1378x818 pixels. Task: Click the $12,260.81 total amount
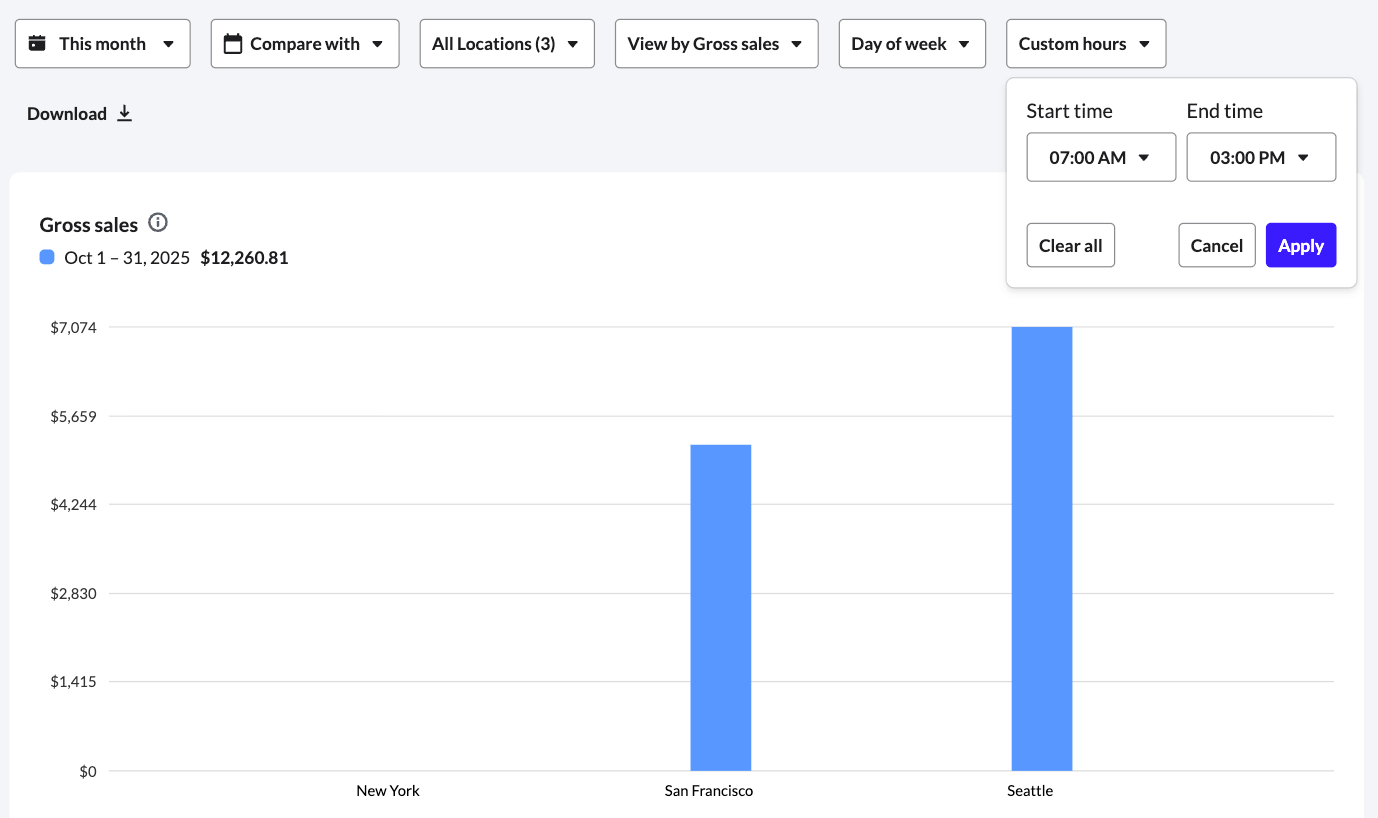tap(244, 257)
